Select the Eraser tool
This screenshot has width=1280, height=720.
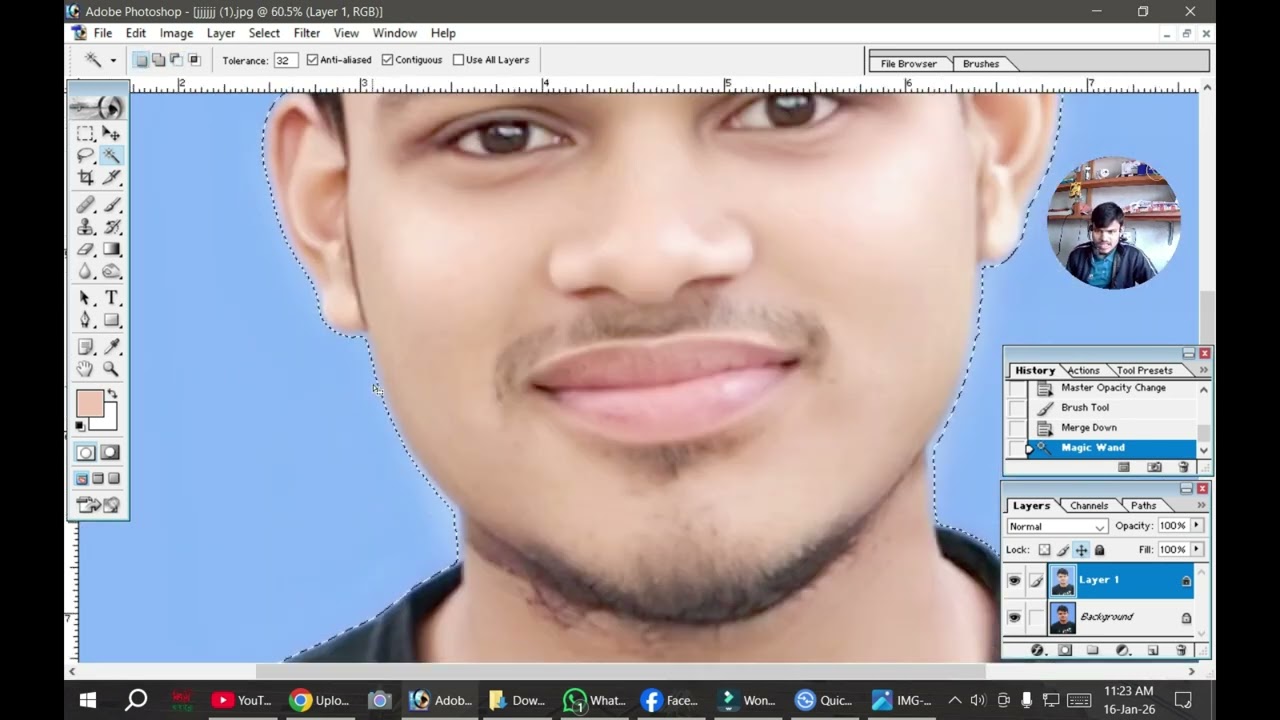(86, 249)
